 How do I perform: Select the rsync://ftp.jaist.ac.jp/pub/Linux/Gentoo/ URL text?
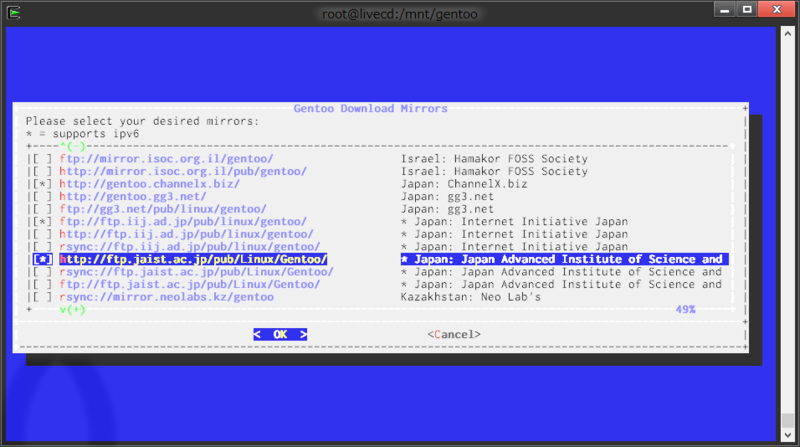click(x=196, y=272)
